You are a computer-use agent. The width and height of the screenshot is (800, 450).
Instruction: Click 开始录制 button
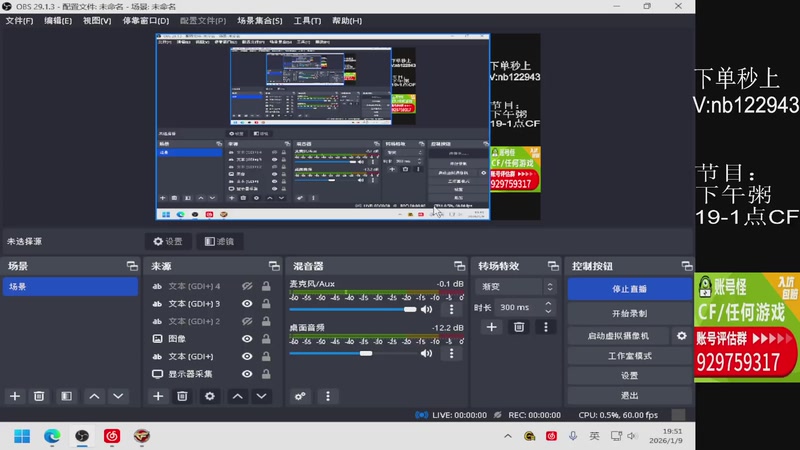630,313
